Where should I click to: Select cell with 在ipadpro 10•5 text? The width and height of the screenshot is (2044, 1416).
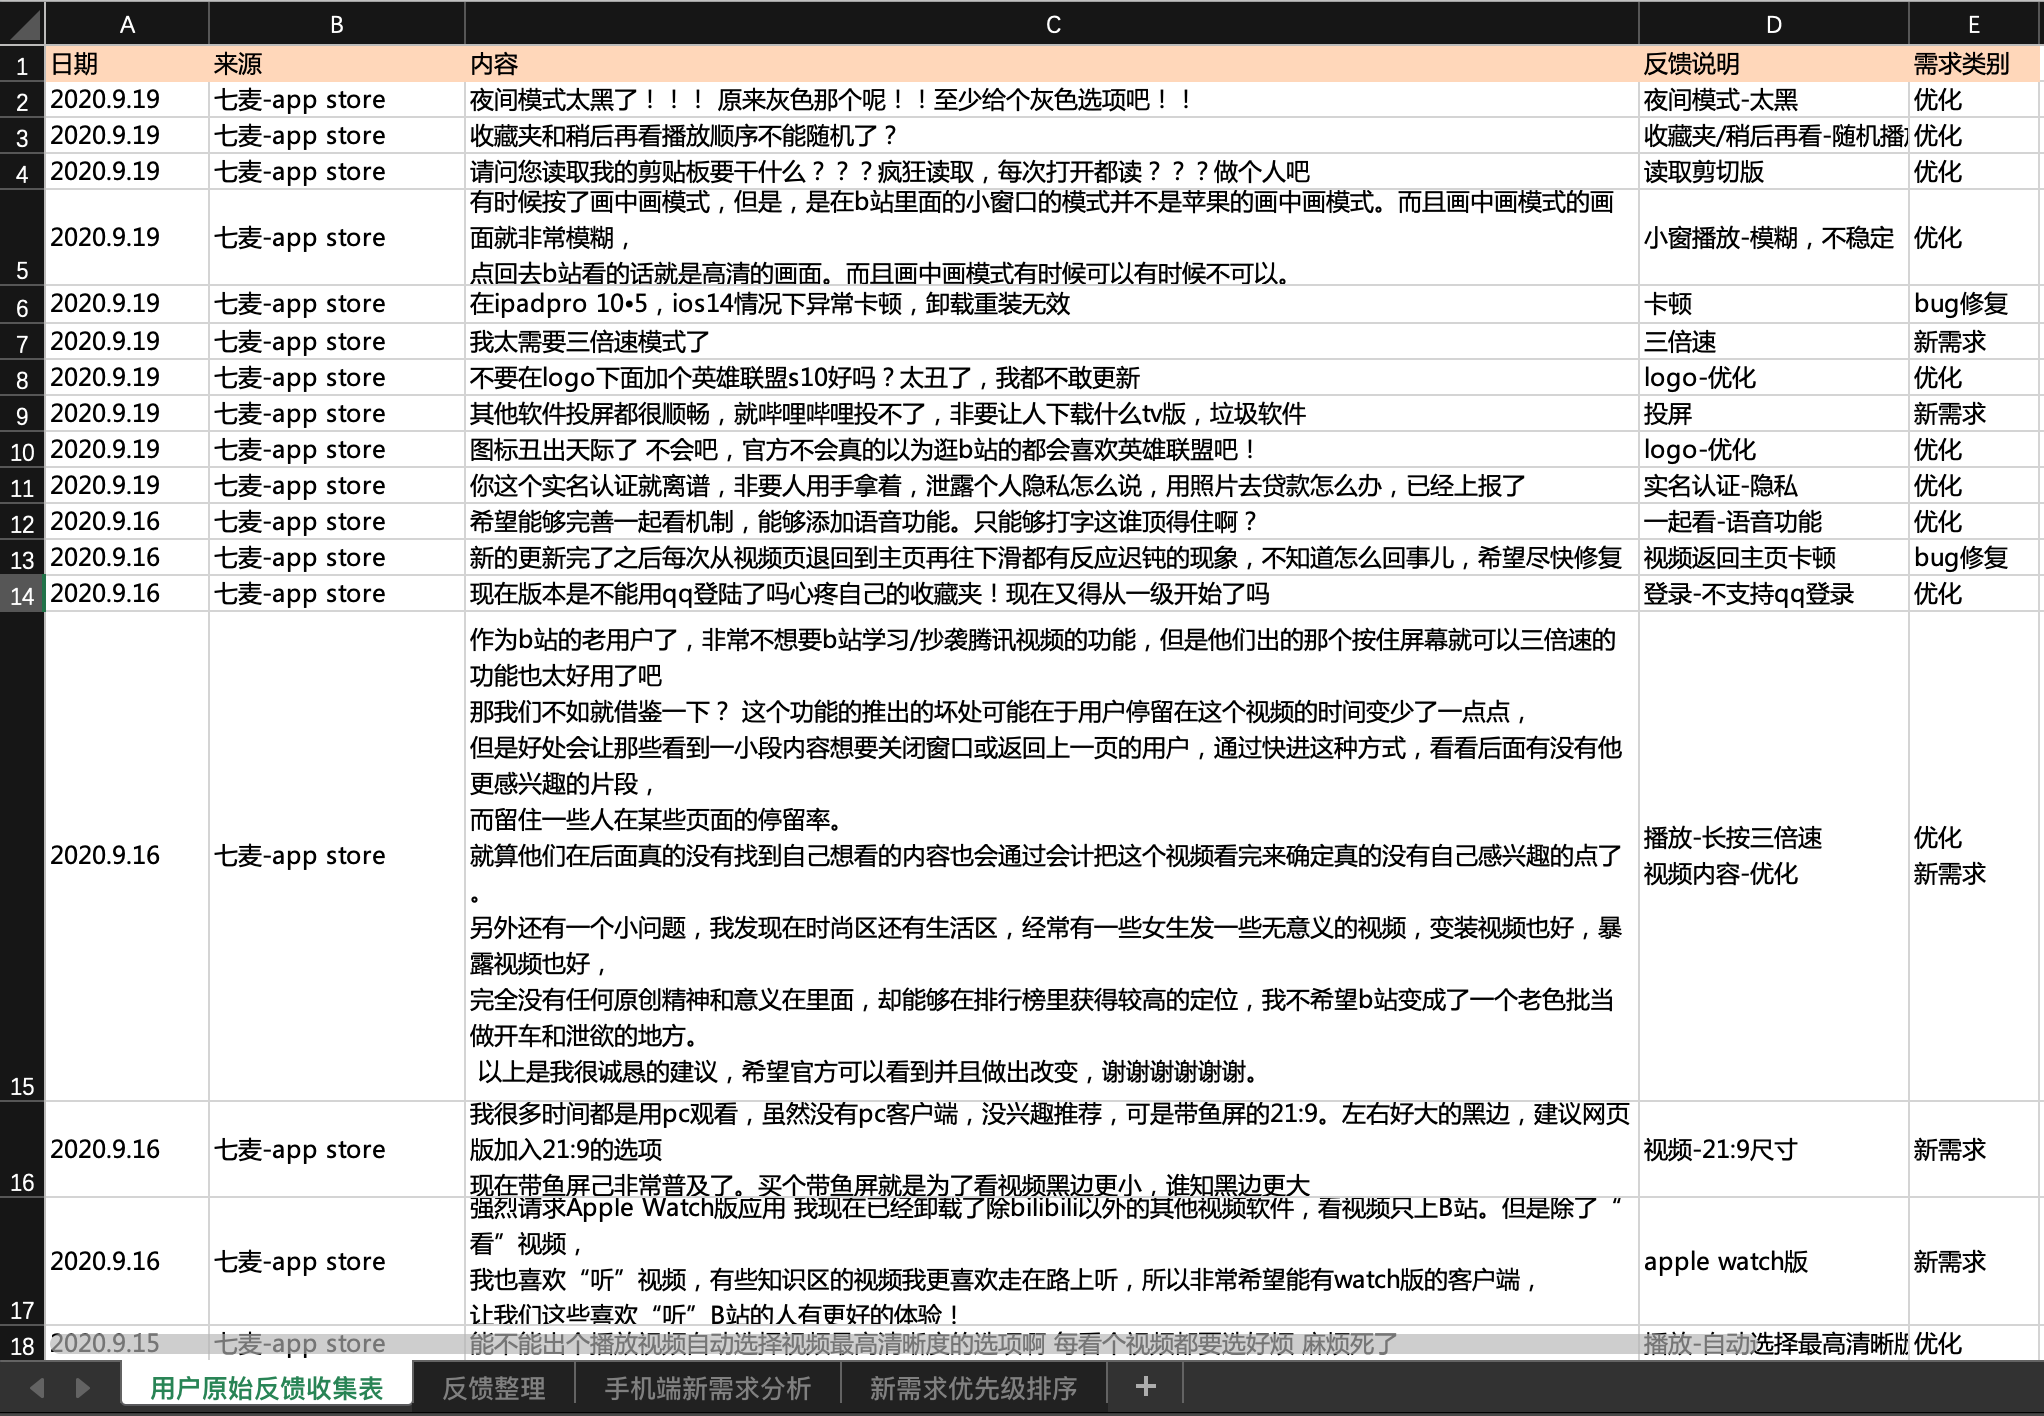tap(1052, 304)
